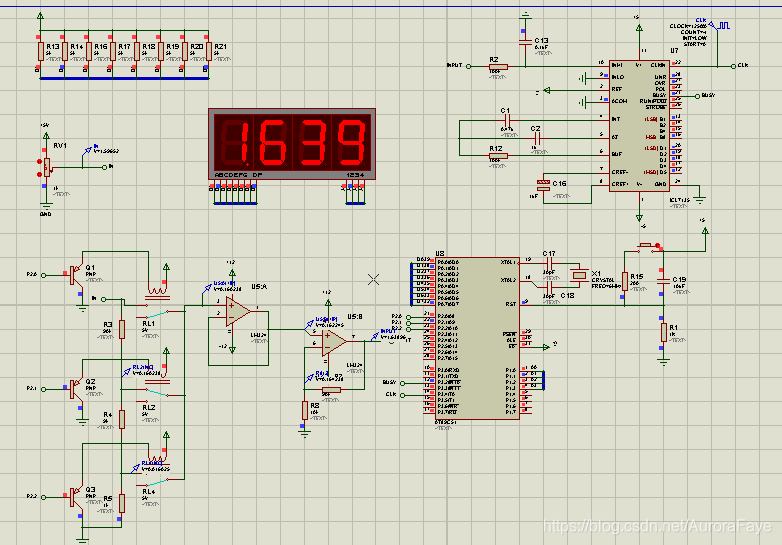782x545 pixels.
Task: Select resistor R17 in the pull-up array
Action: (113, 51)
